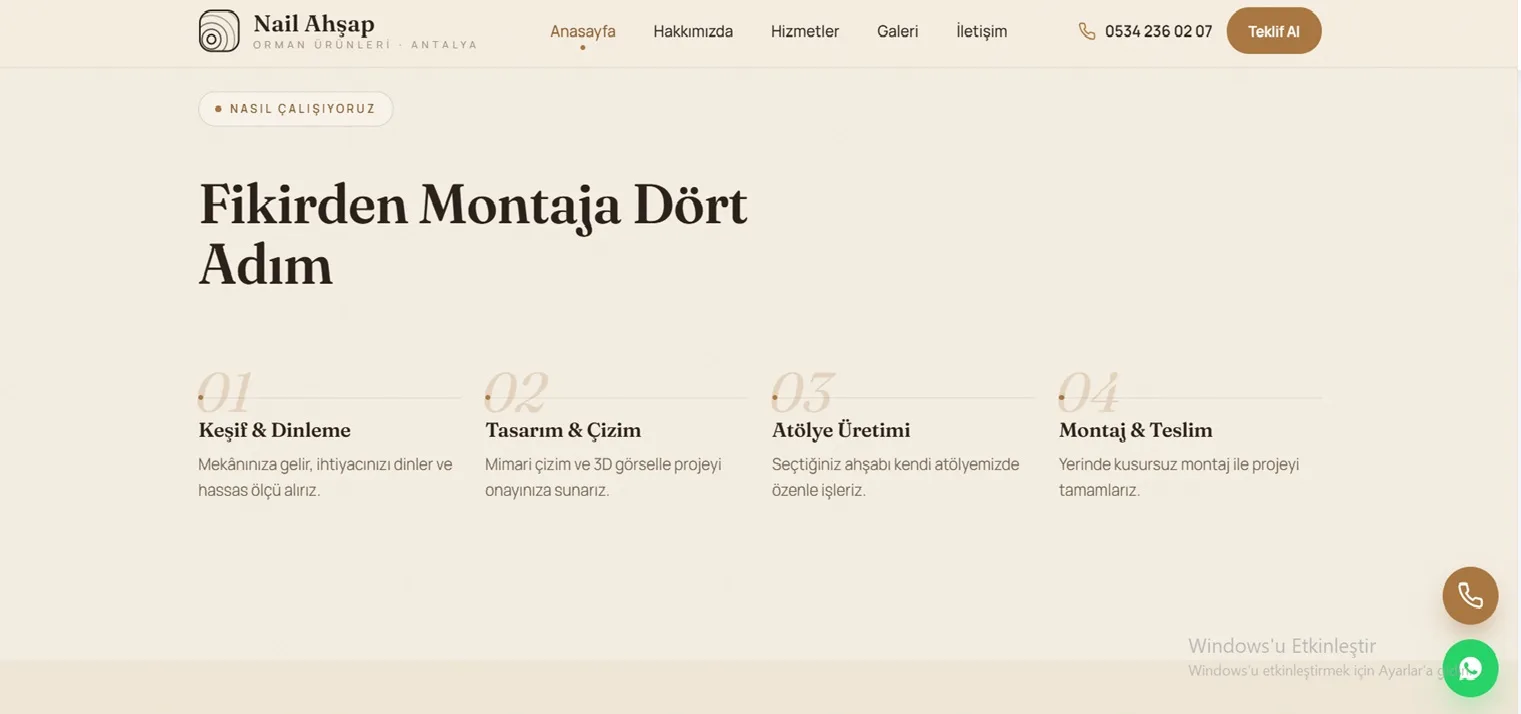
Task: Click the step number 03
Action: click(x=803, y=392)
